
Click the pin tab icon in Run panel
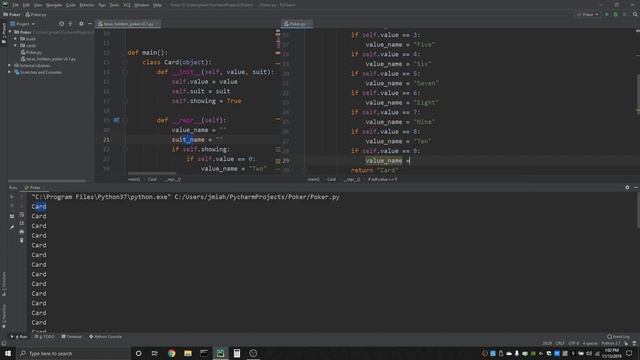click(x=12, y=227)
